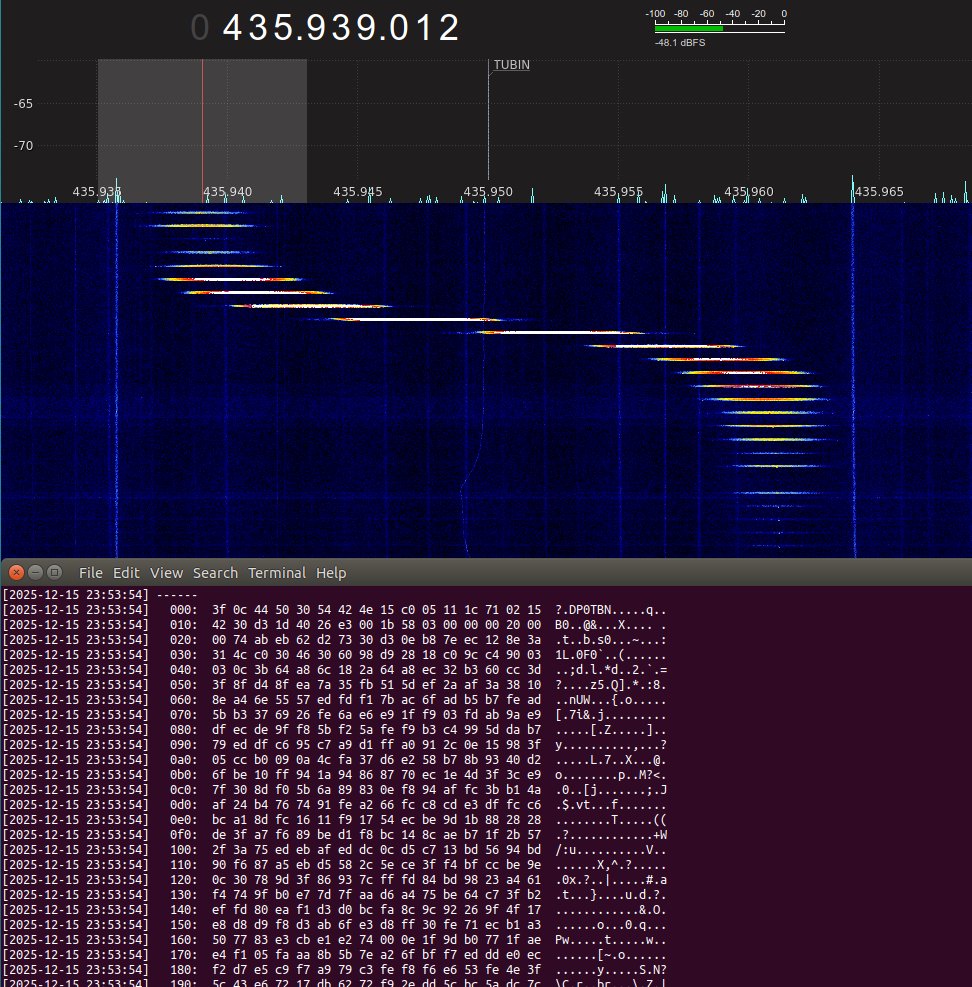972x987 pixels.
Task: Click the 1L.0F0`..(...... ASCII text
Action: pos(610,655)
